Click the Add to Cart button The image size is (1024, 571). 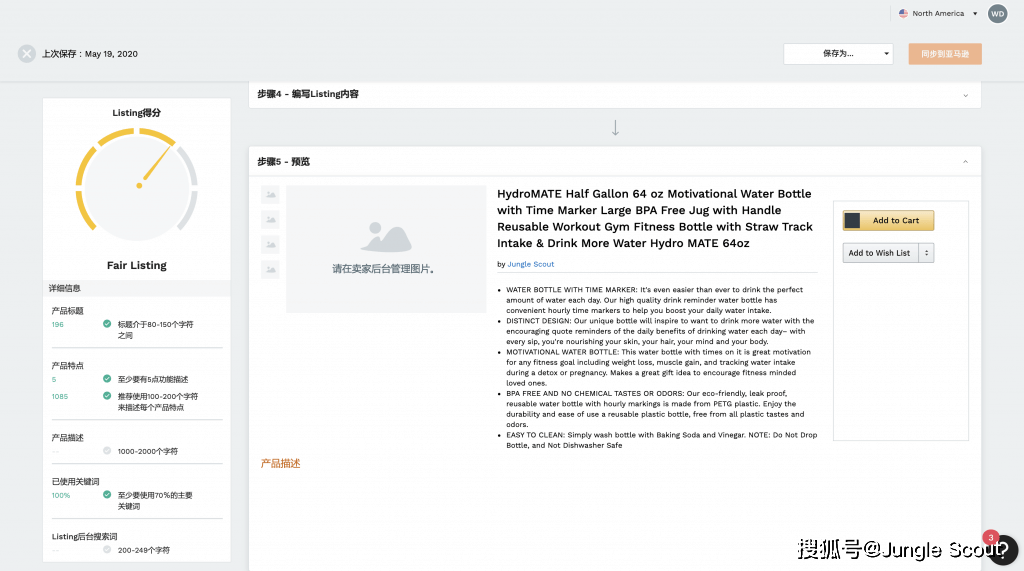tap(888, 221)
